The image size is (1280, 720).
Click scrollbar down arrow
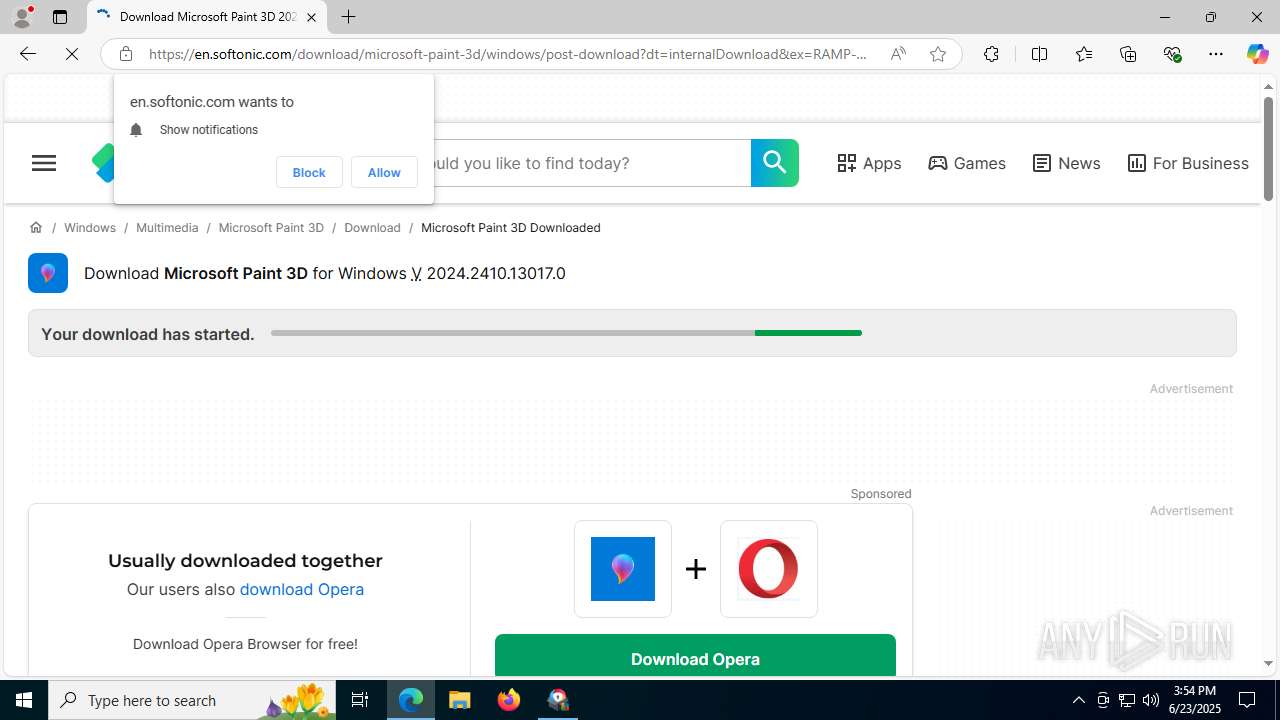pyautogui.click(x=1268, y=663)
